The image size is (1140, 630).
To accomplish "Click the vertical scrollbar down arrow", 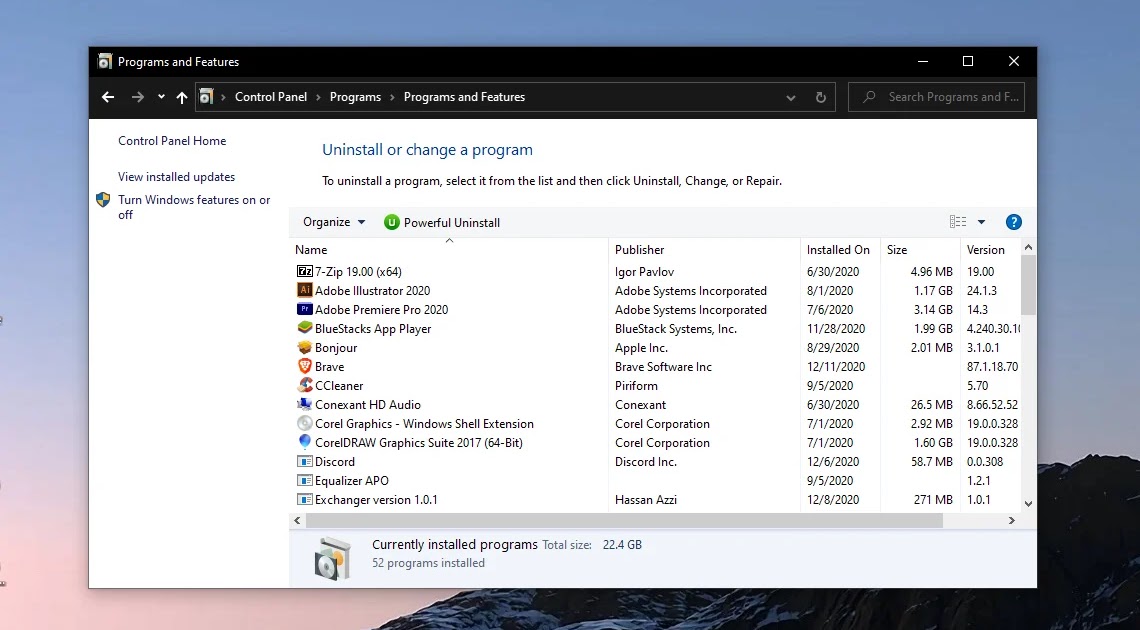I will (1028, 503).
